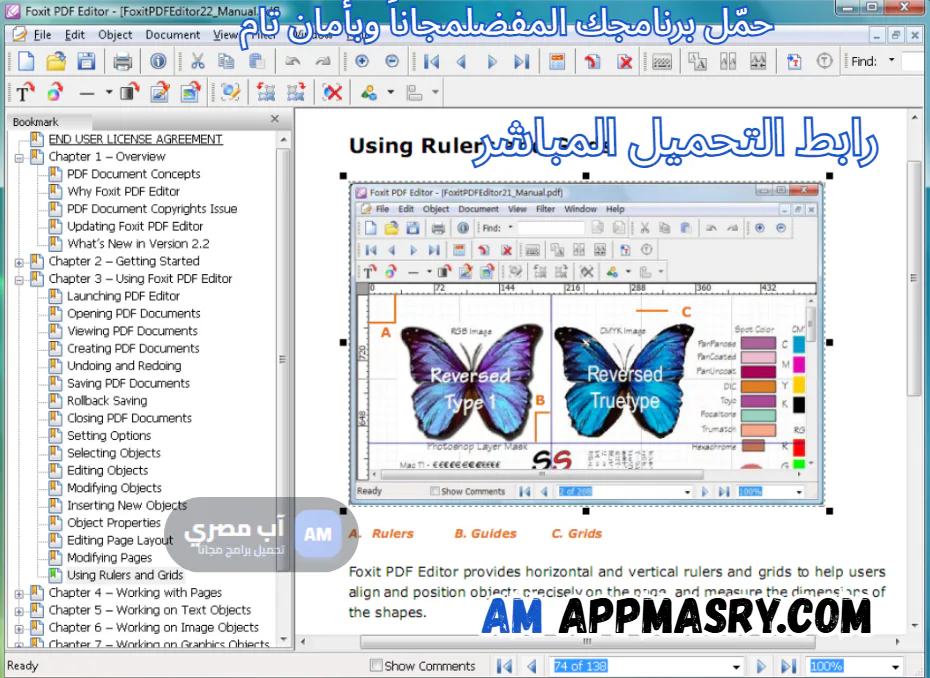Select Why Foxit PDF Editor bookmark
The image size is (930, 678).
point(123,192)
